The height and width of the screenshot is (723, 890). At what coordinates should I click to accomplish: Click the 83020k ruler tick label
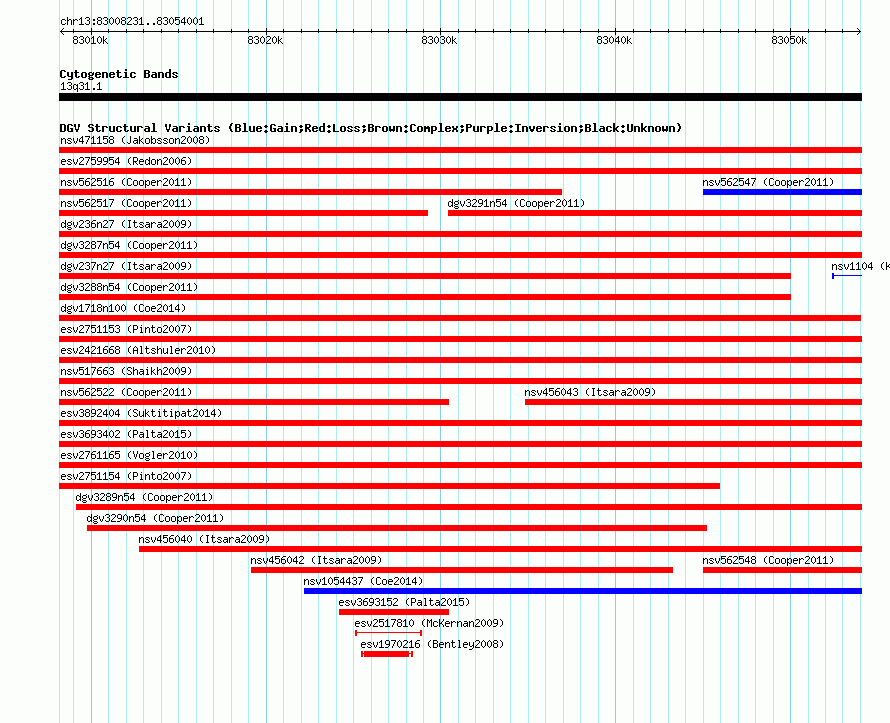pyautogui.click(x=265, y=40)
